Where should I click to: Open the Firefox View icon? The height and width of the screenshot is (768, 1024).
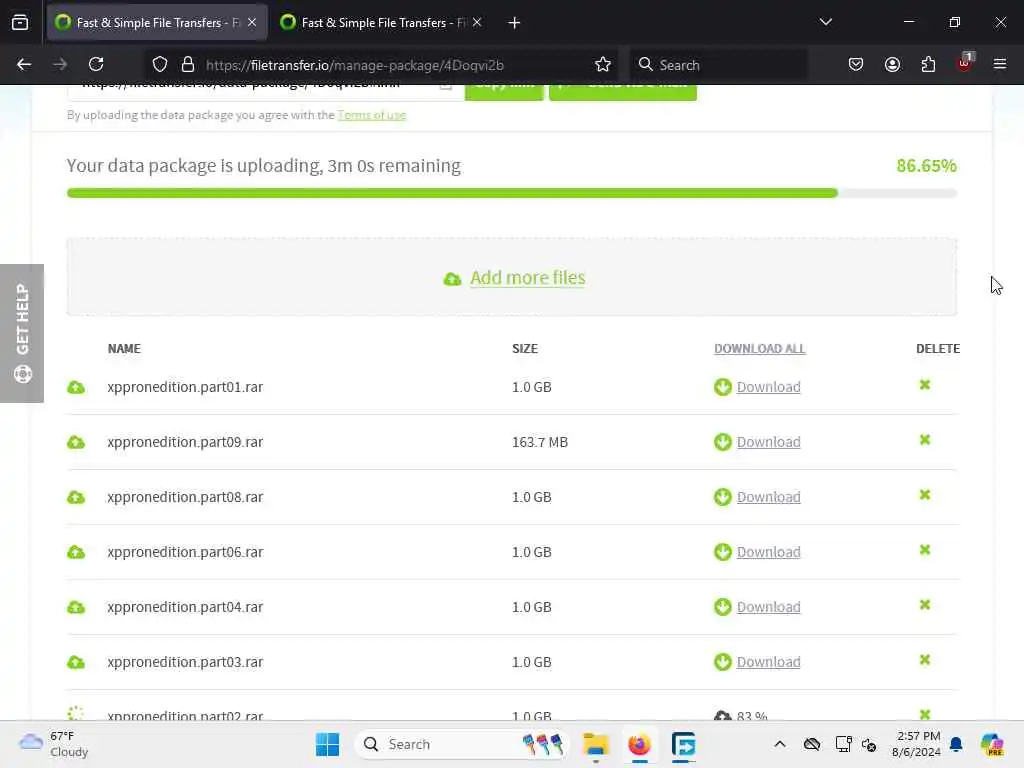20,23
